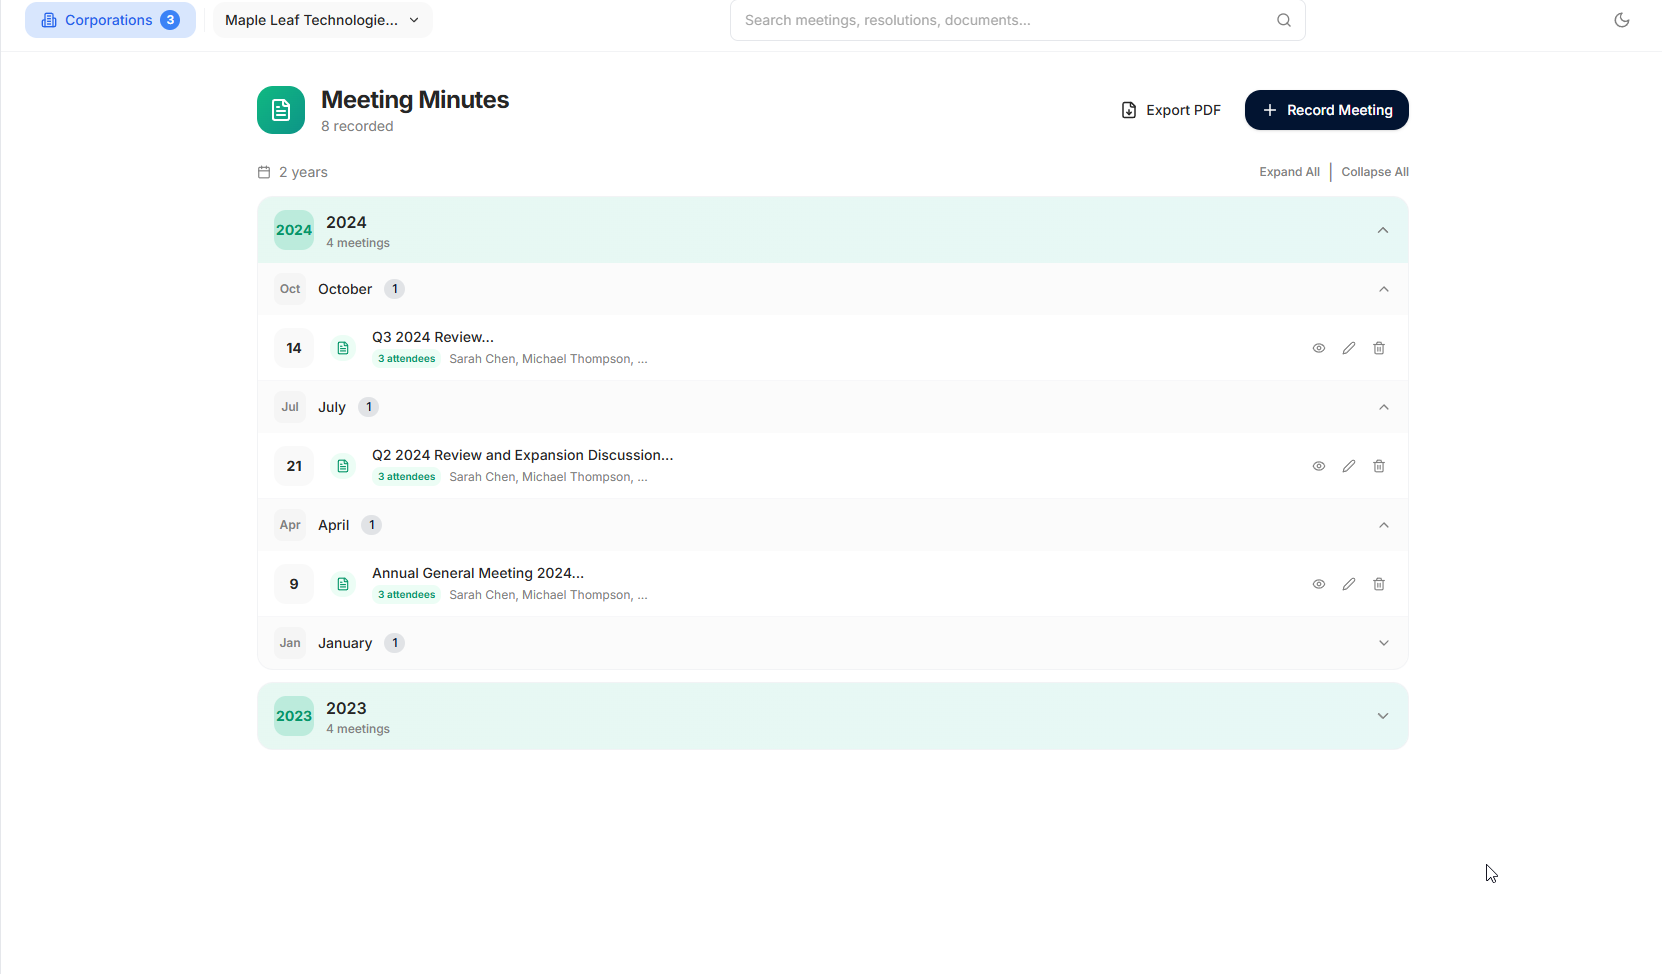The height and width of the screenshot is (974, 1662).
Task: Expand the January month section
Action: click(x=833, y=643)
